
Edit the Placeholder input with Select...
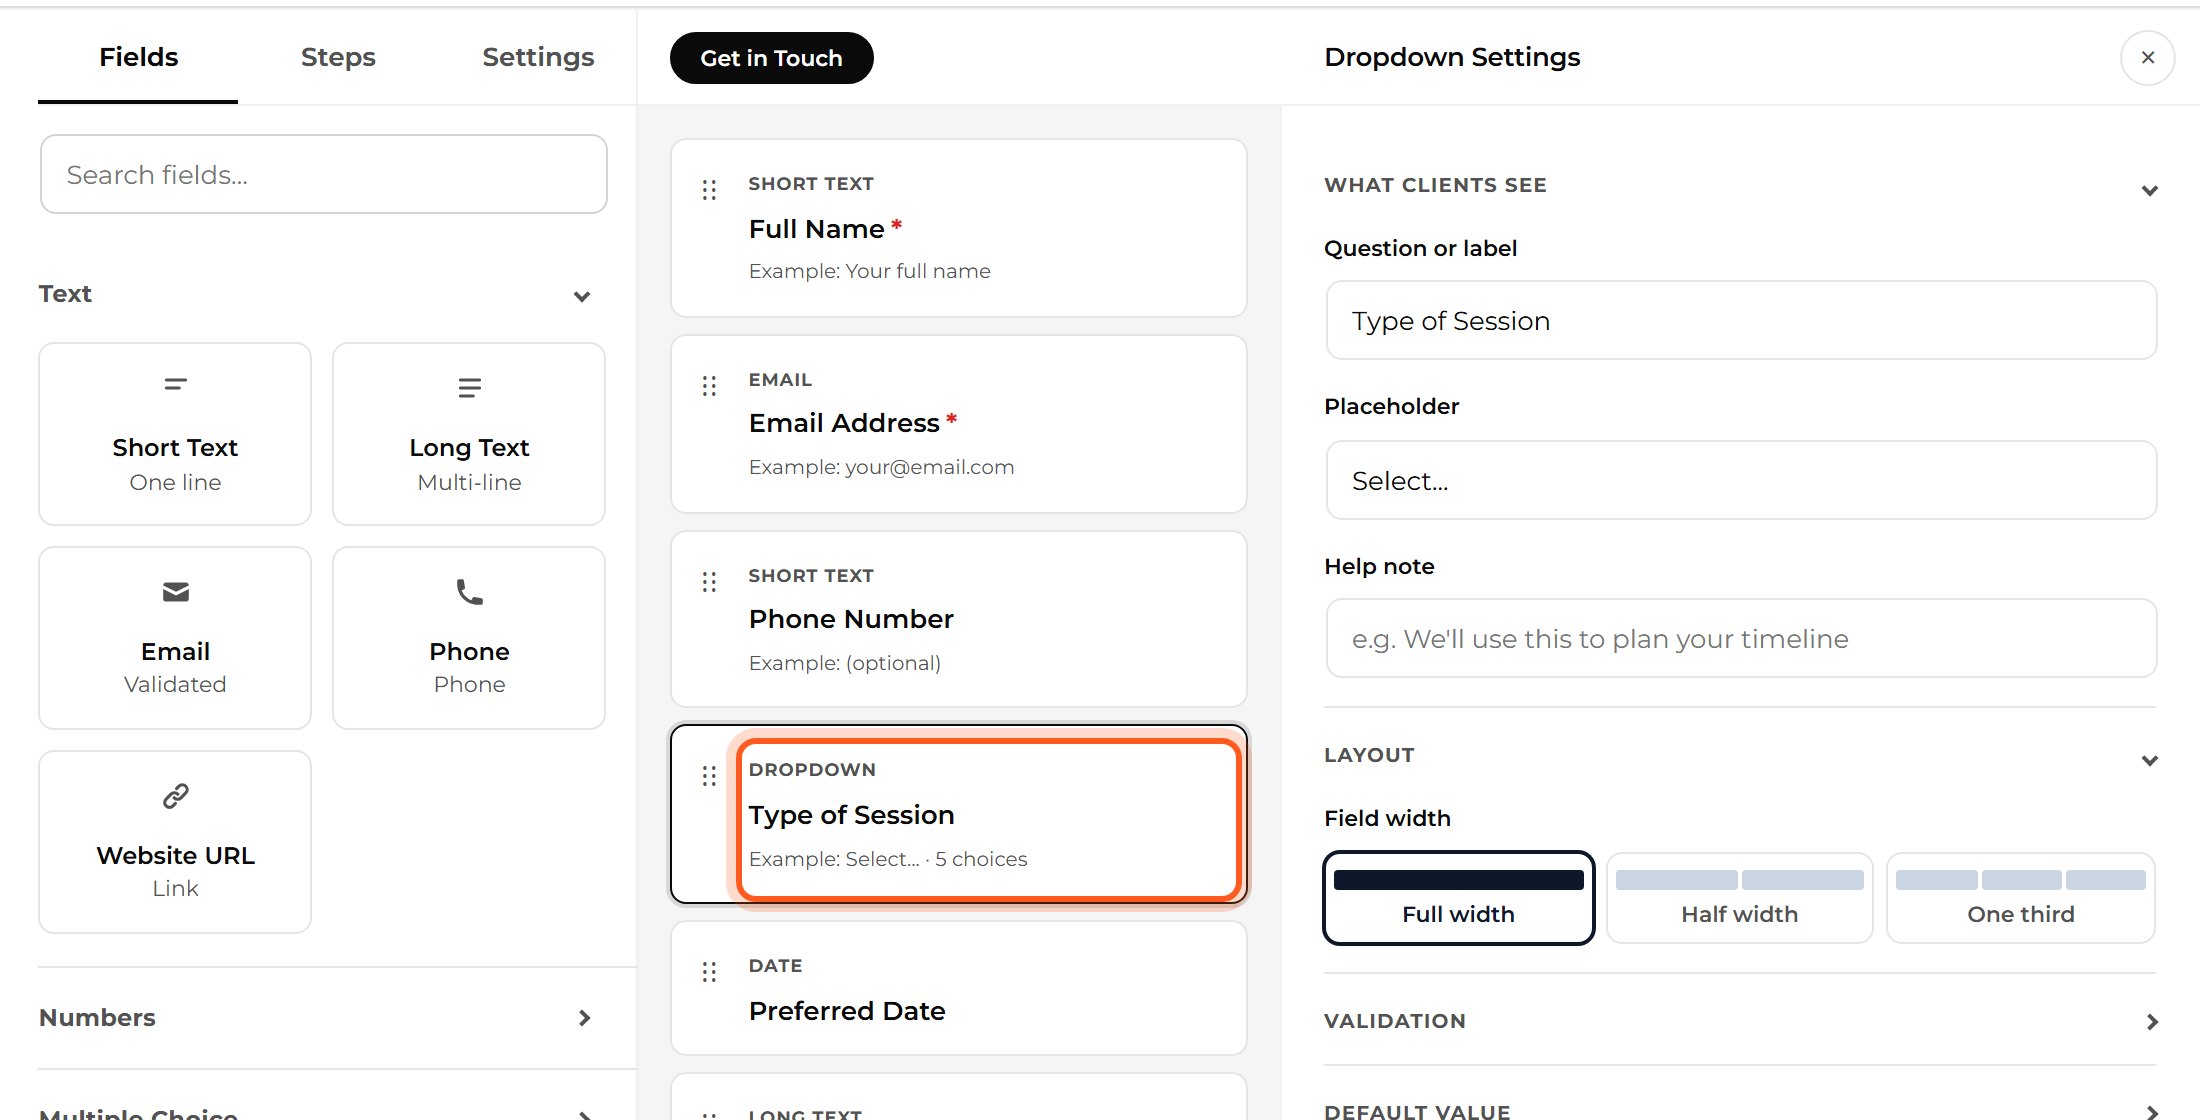point(1740,481)
